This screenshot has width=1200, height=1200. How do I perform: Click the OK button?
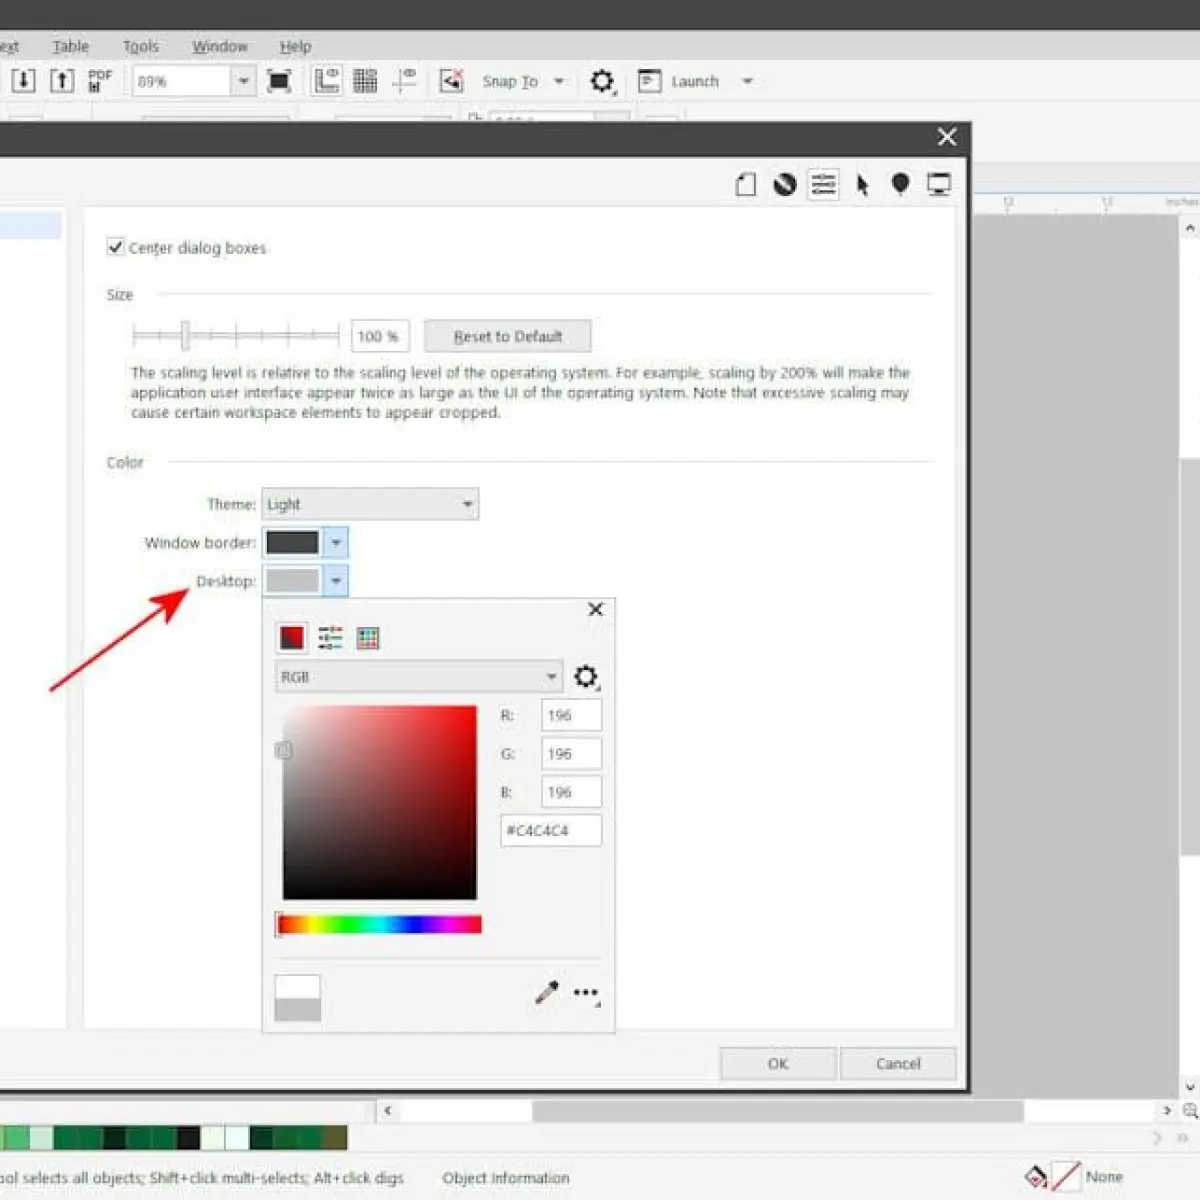pos(778,1063)
